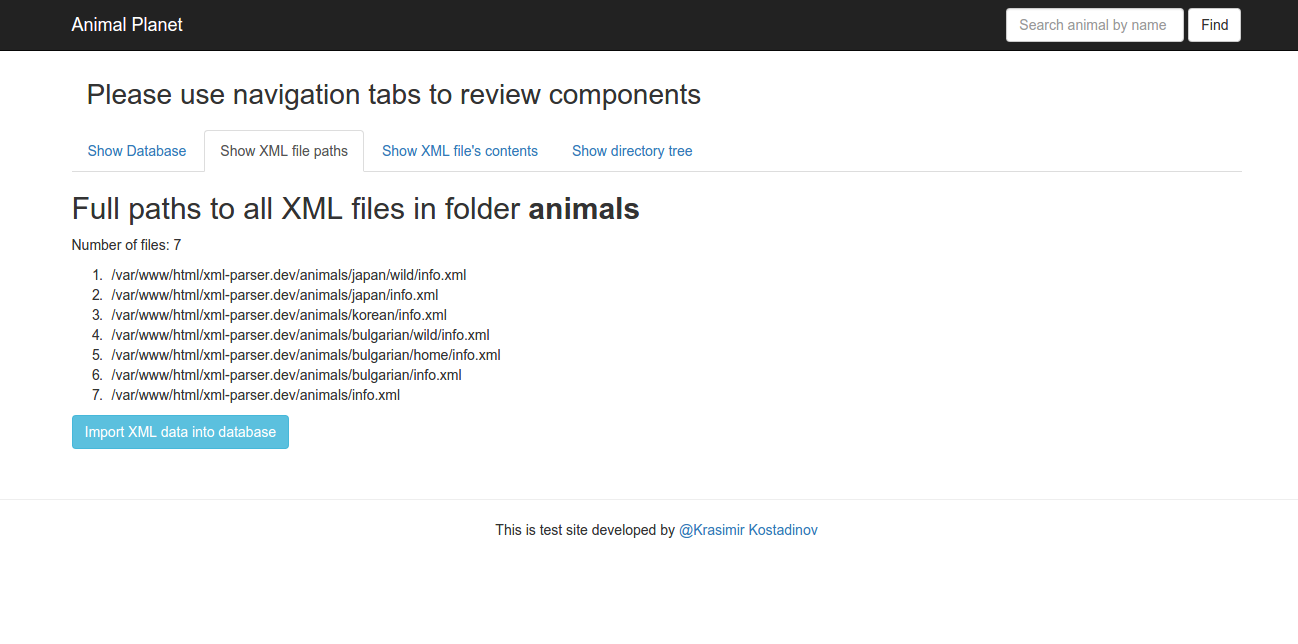The height and width of the screenshot is (644, 1298).
Task: Focus the Search animal by name field
Action: tap(1094, 25)
